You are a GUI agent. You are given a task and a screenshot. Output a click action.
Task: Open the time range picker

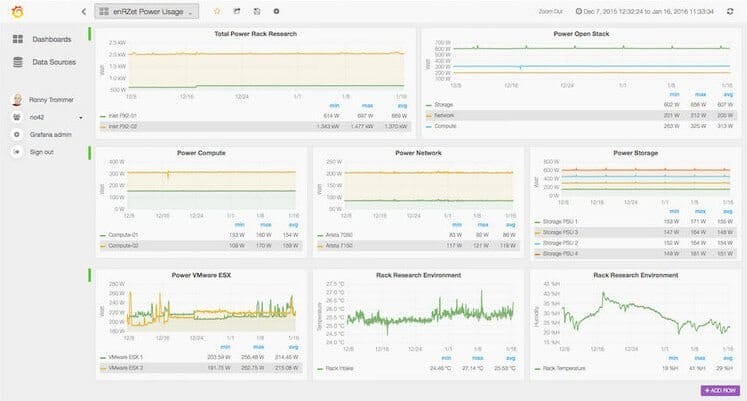pyautogui.click(x=645, y=11)
